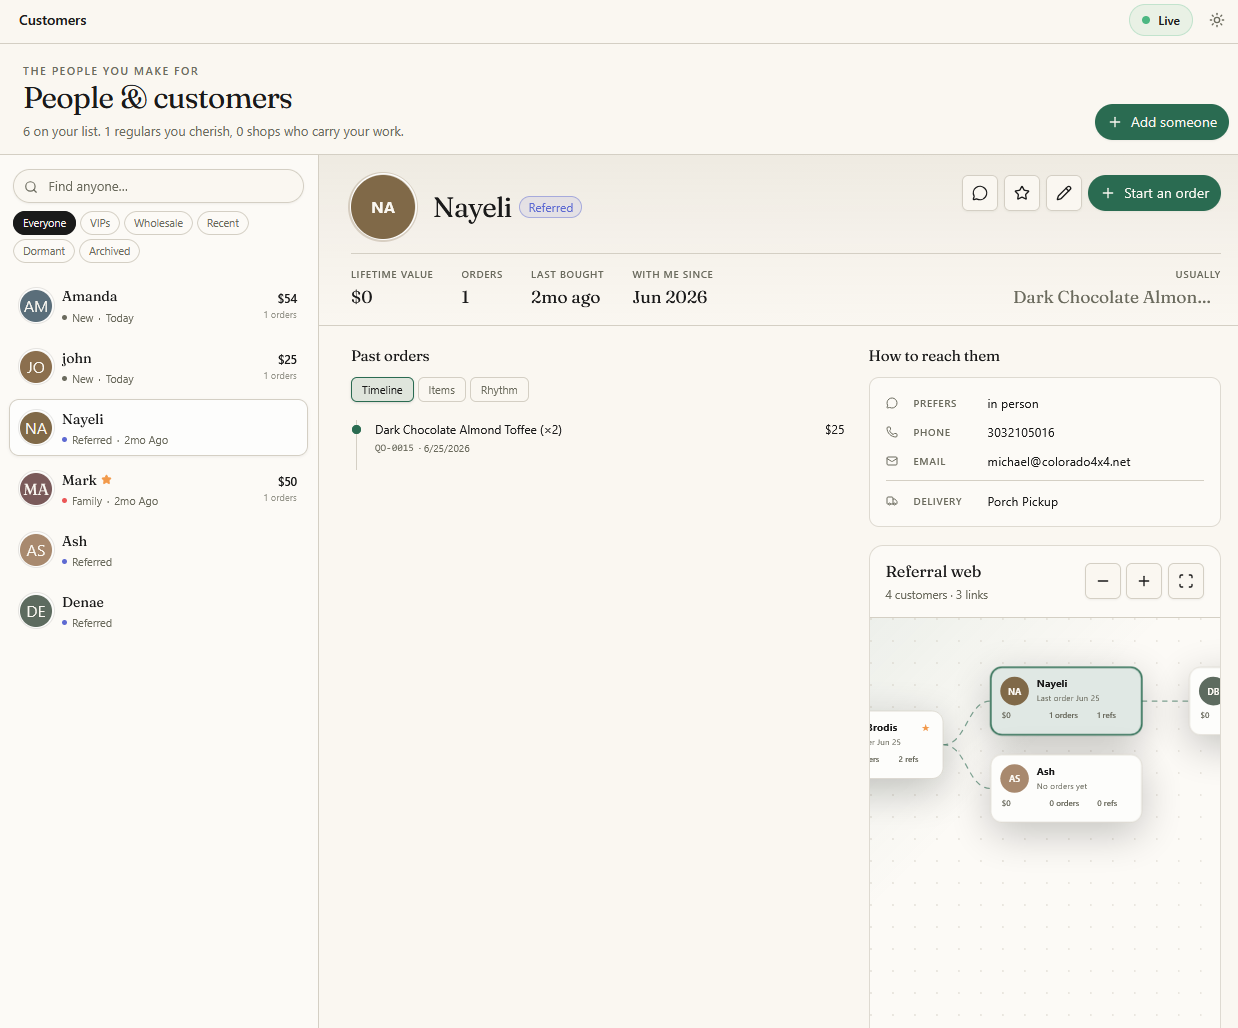Click the 'Customers' header title
This screenshot has height=1028, width=1238.
point(53,20)
